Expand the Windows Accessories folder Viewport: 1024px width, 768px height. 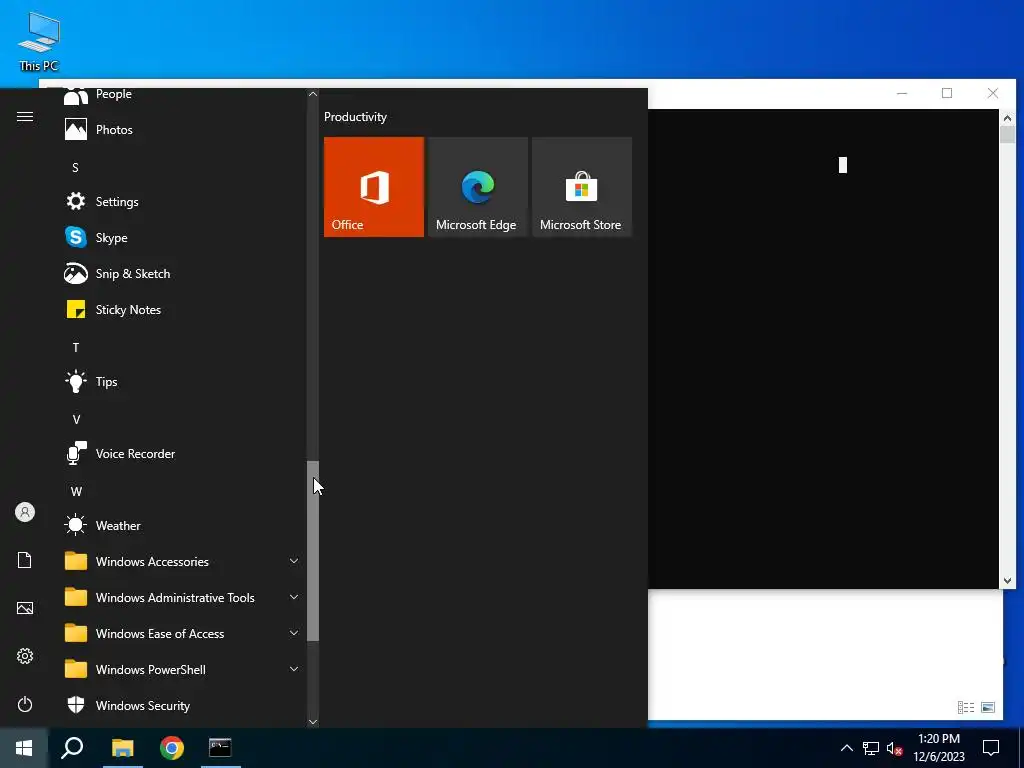[x=180, y=561]
